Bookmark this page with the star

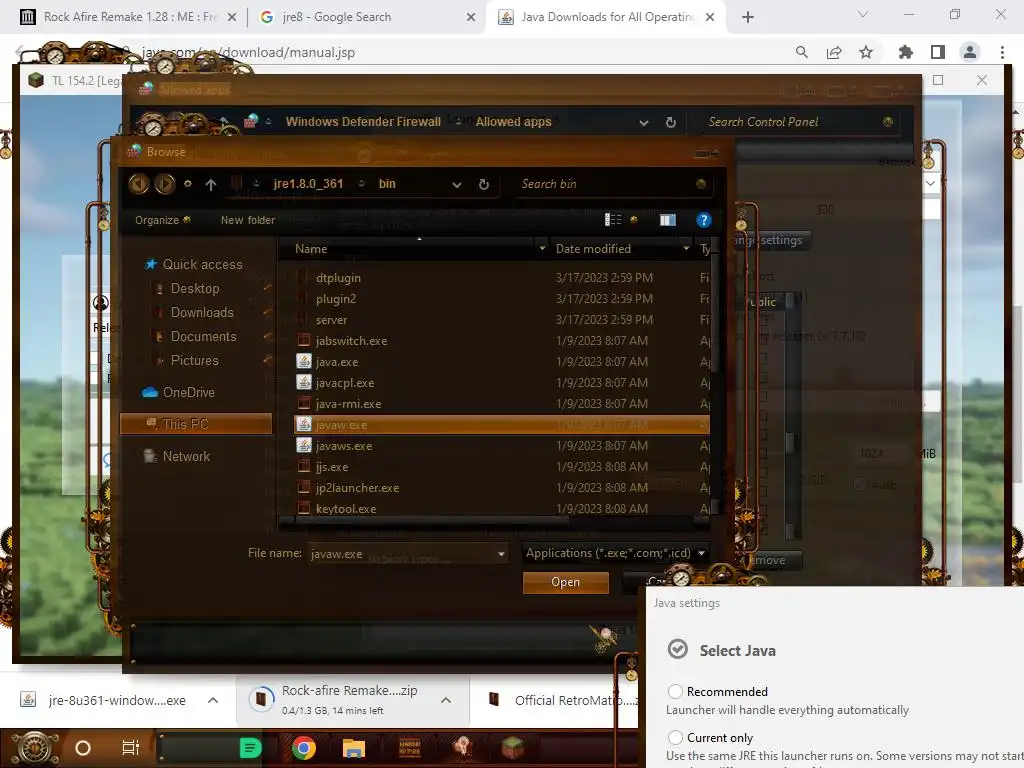point(866,52)
